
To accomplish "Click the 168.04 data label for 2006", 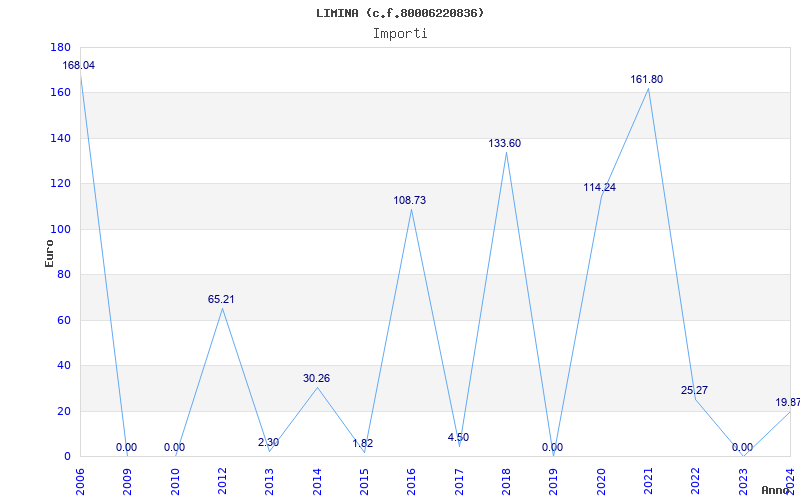I will click(79, 65).
